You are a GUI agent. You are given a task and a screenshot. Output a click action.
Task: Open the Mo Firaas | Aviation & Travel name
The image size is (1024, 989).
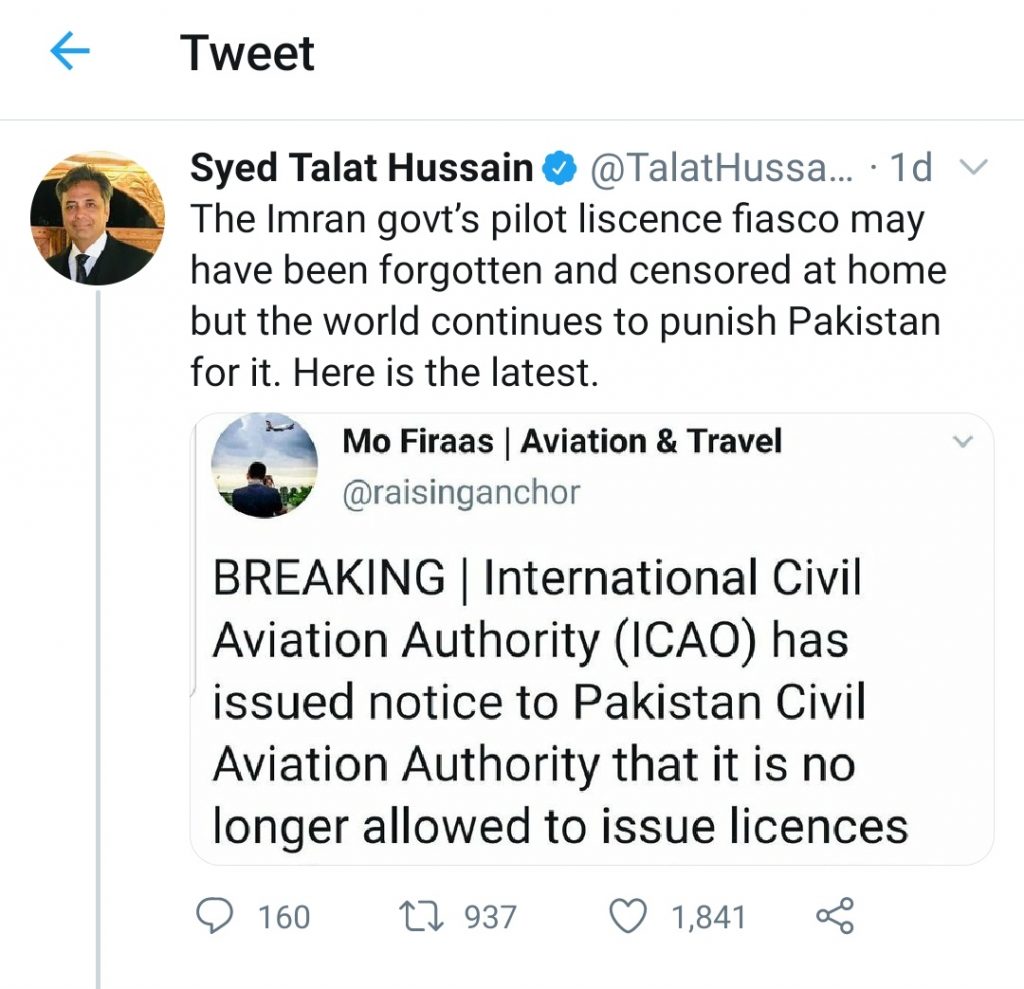[x=562, y=441]
